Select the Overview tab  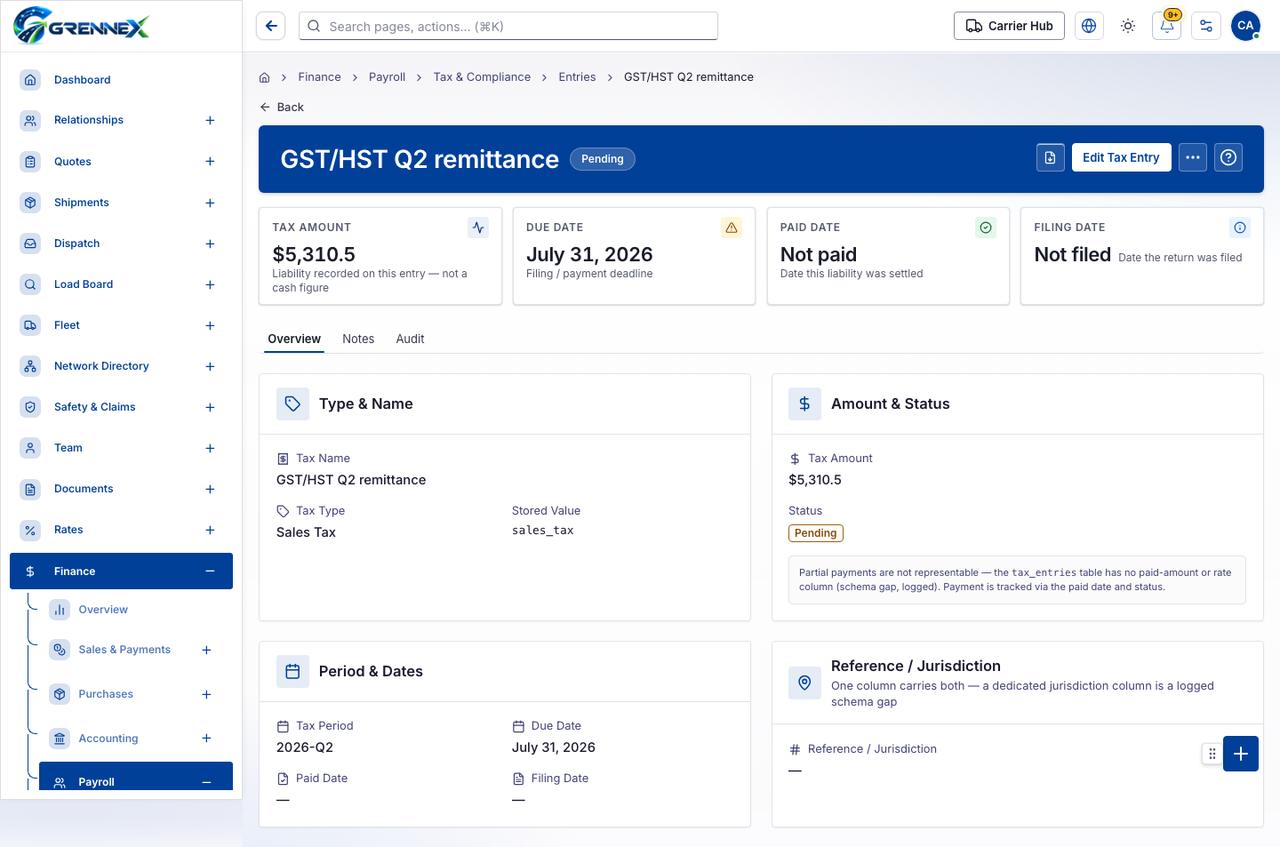click(294, 339)
